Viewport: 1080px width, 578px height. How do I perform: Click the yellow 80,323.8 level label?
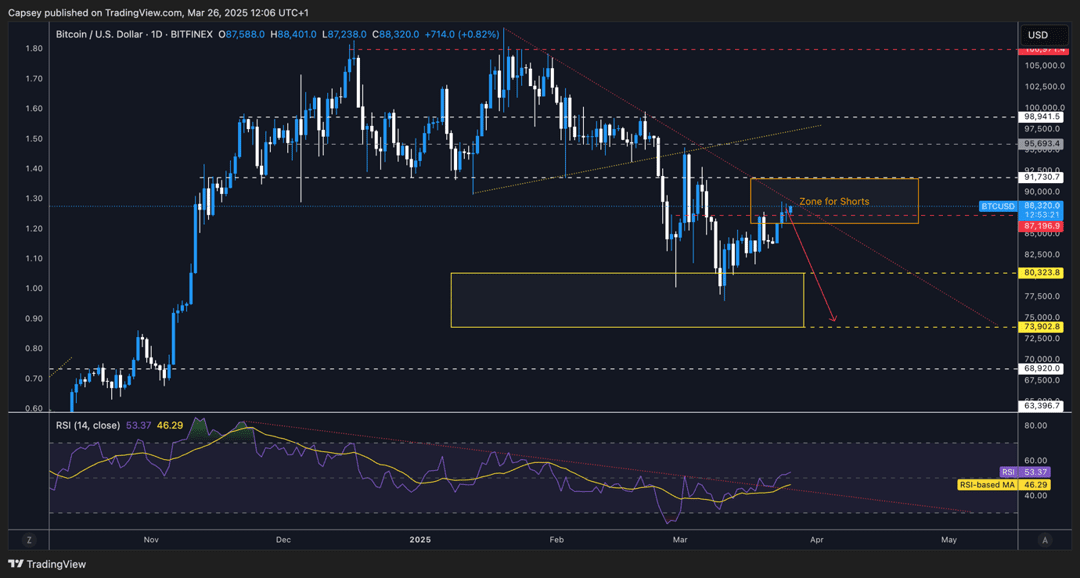coord(1041,273)
